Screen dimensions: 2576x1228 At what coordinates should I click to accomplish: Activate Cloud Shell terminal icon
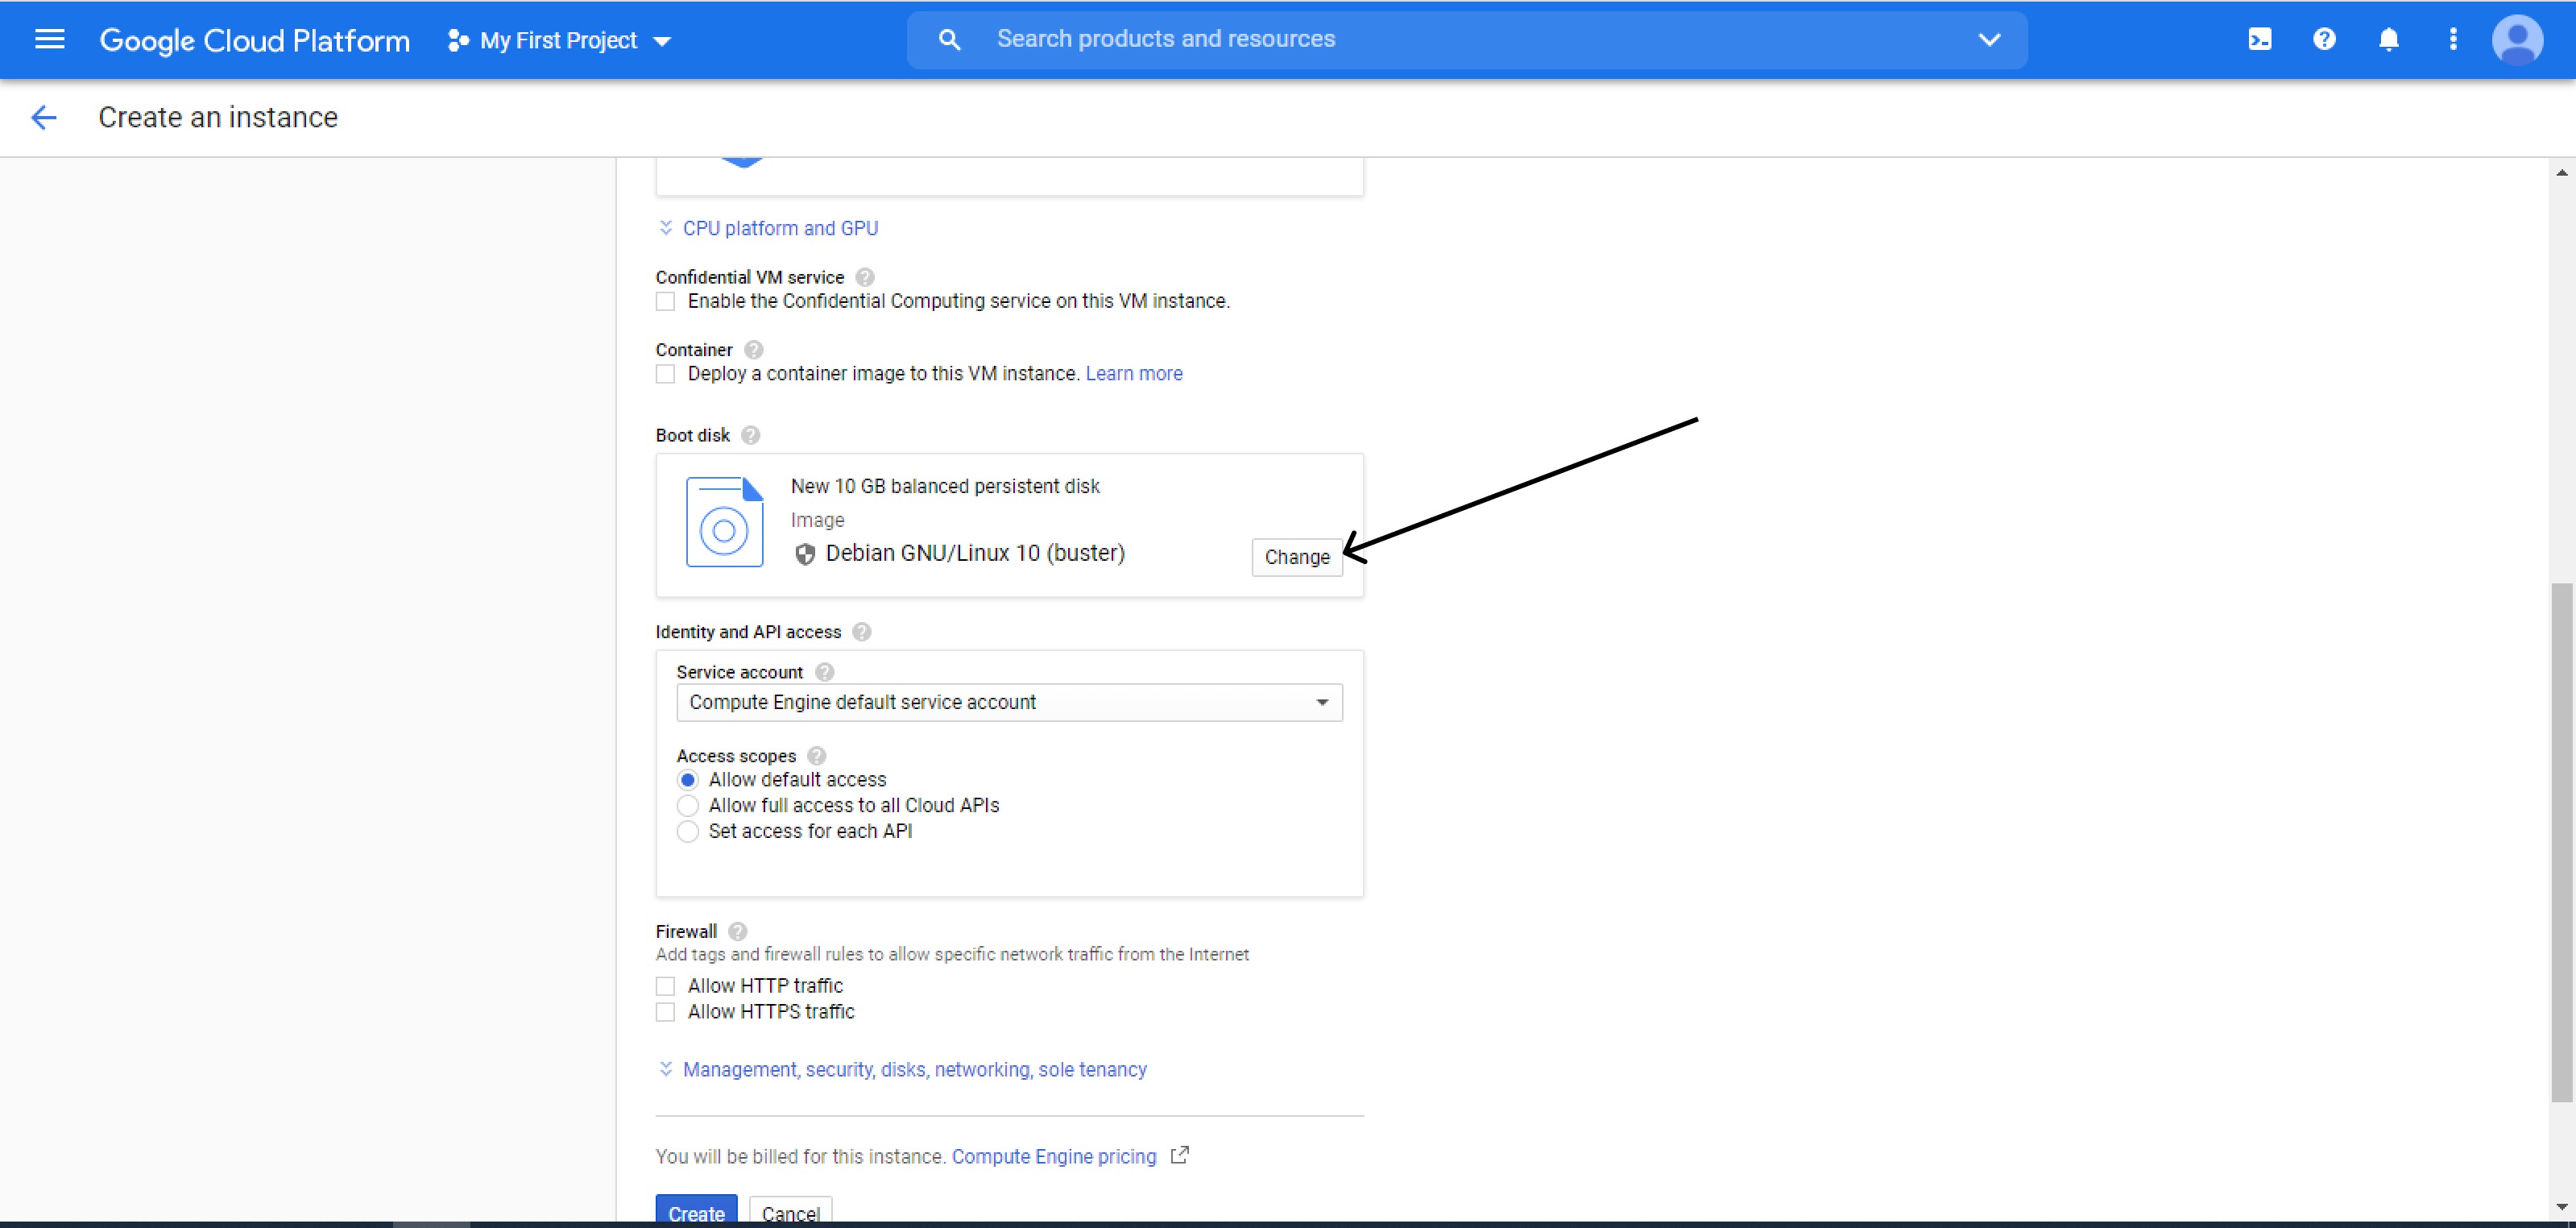[x=2259, y=40]
